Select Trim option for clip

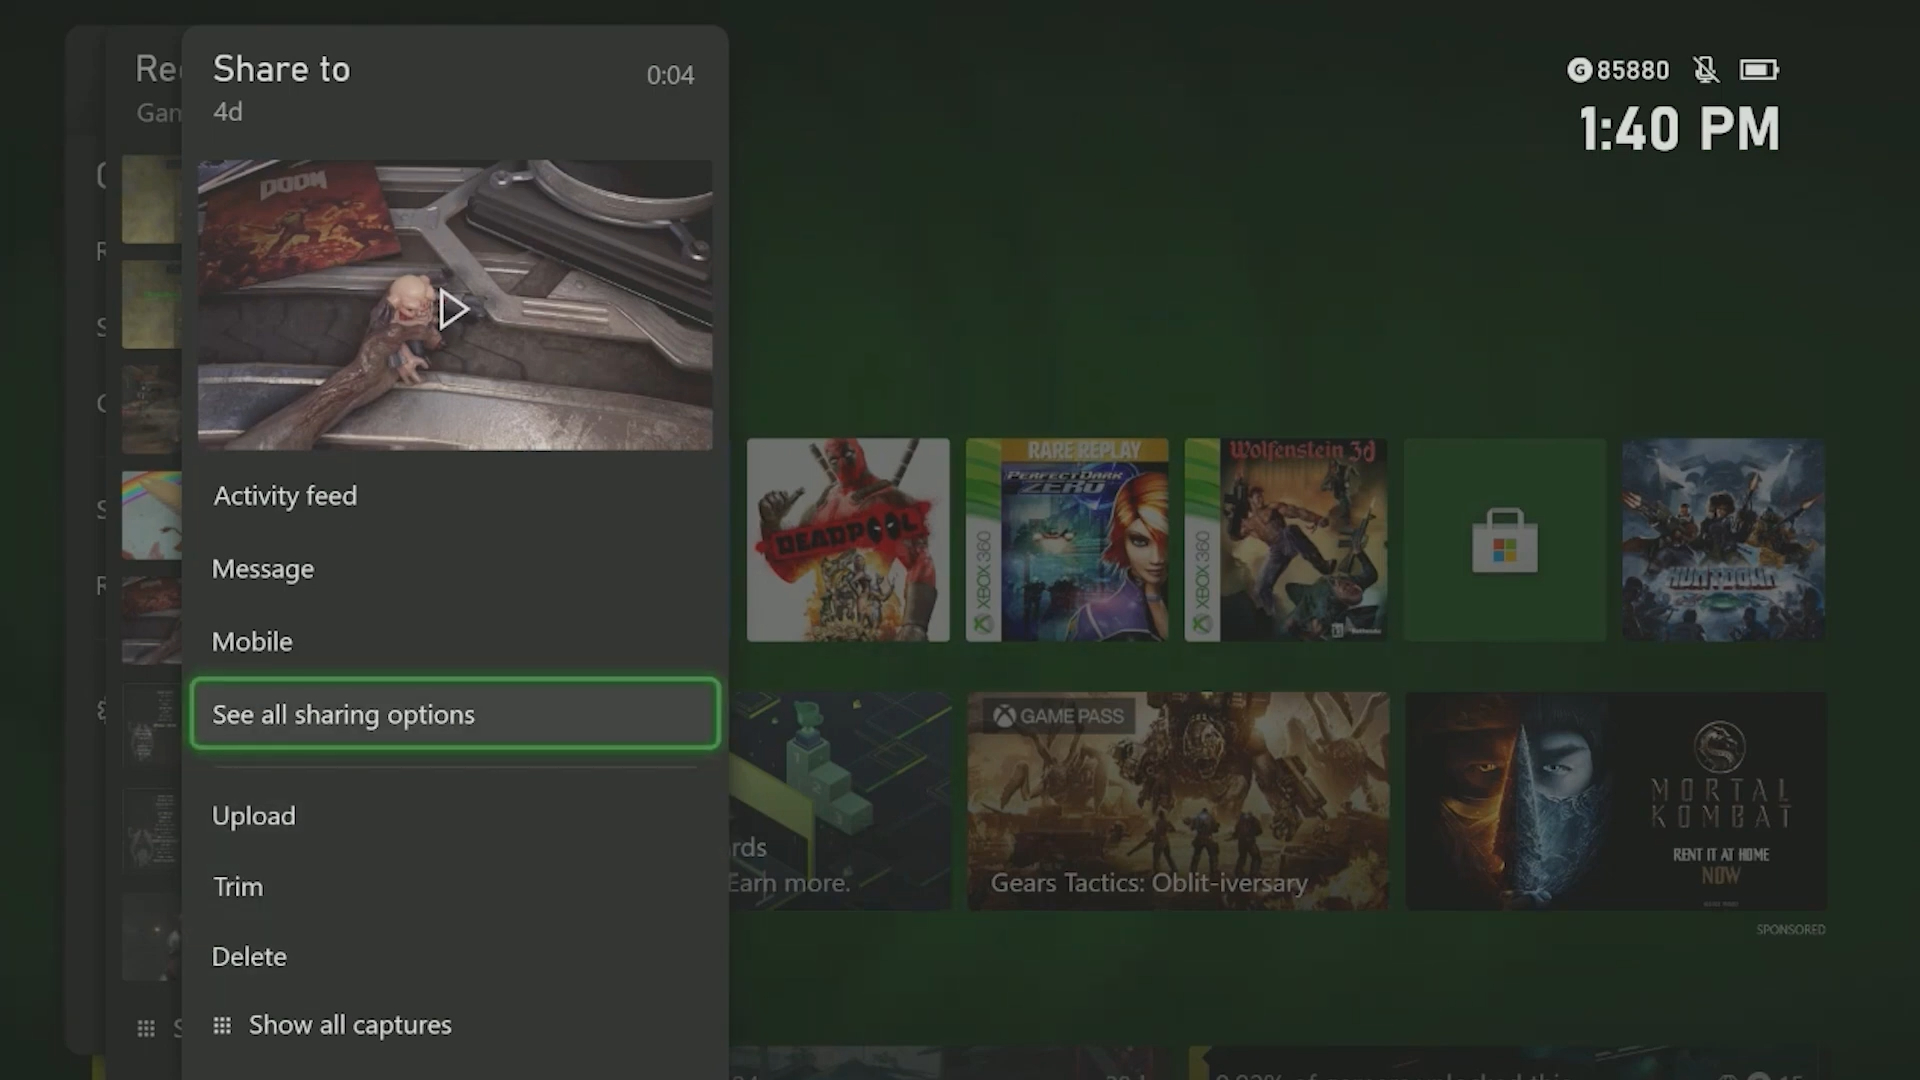237,885
